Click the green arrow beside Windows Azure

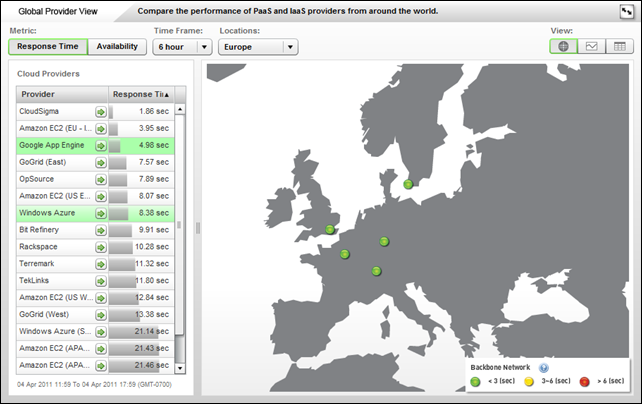[x=100, y=213]
